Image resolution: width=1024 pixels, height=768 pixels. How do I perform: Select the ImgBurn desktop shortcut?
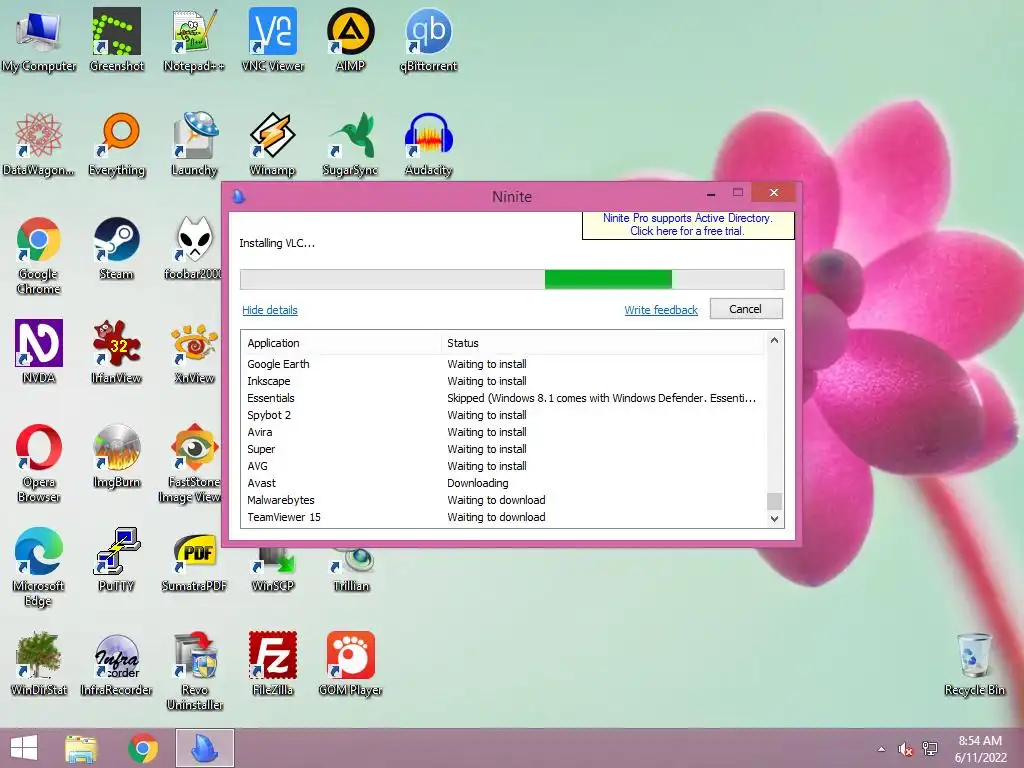click(x=116, y=456)
